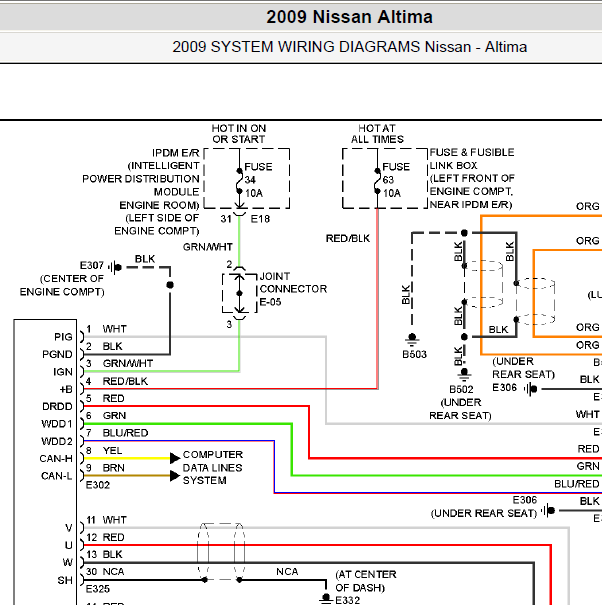Click the E307 ground symbol
The width and height of the screenshot is (602, 605).
click(x=115, y=267)
